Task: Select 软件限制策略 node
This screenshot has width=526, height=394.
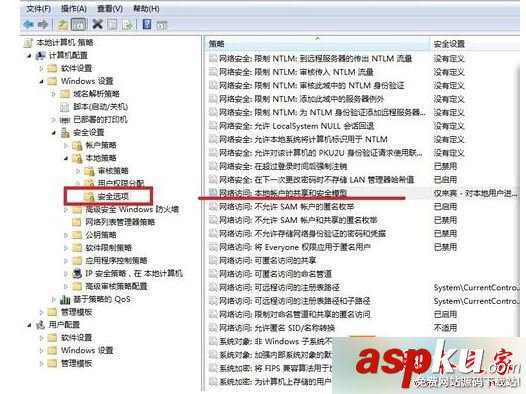Action: tap(108, 248)
